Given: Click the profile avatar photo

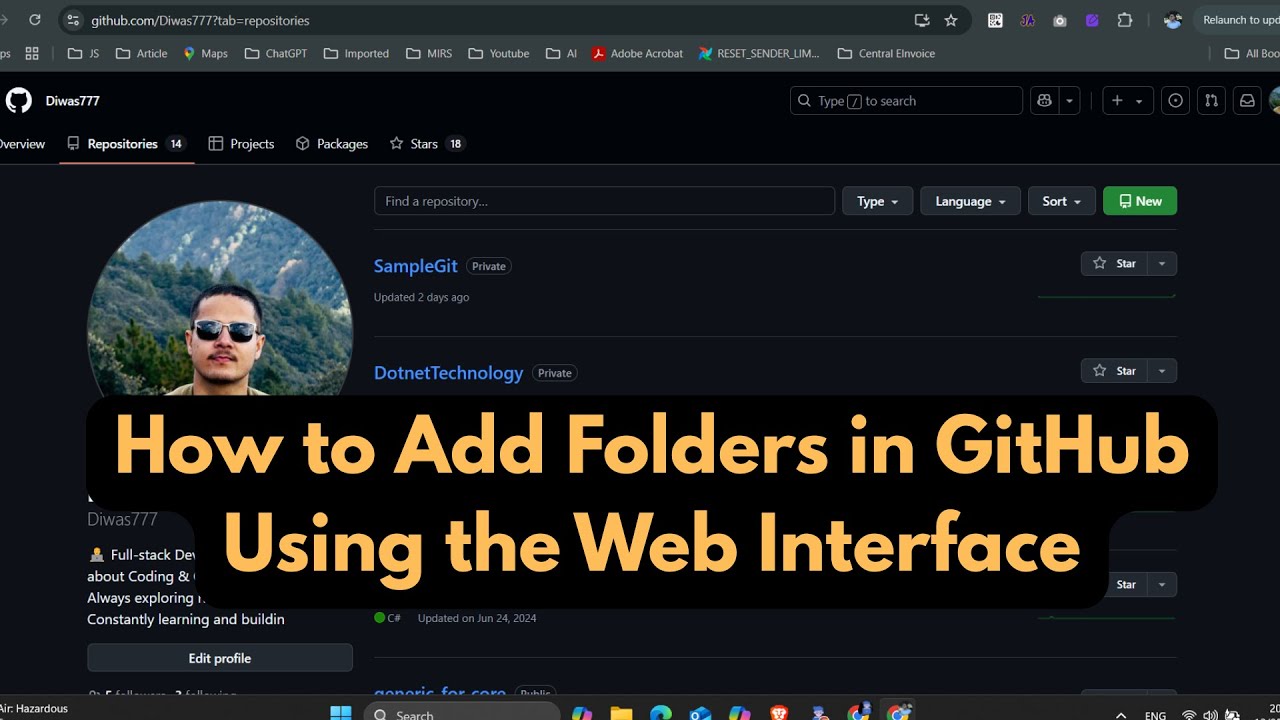Looking at the screenshot, I should [220, 300].
